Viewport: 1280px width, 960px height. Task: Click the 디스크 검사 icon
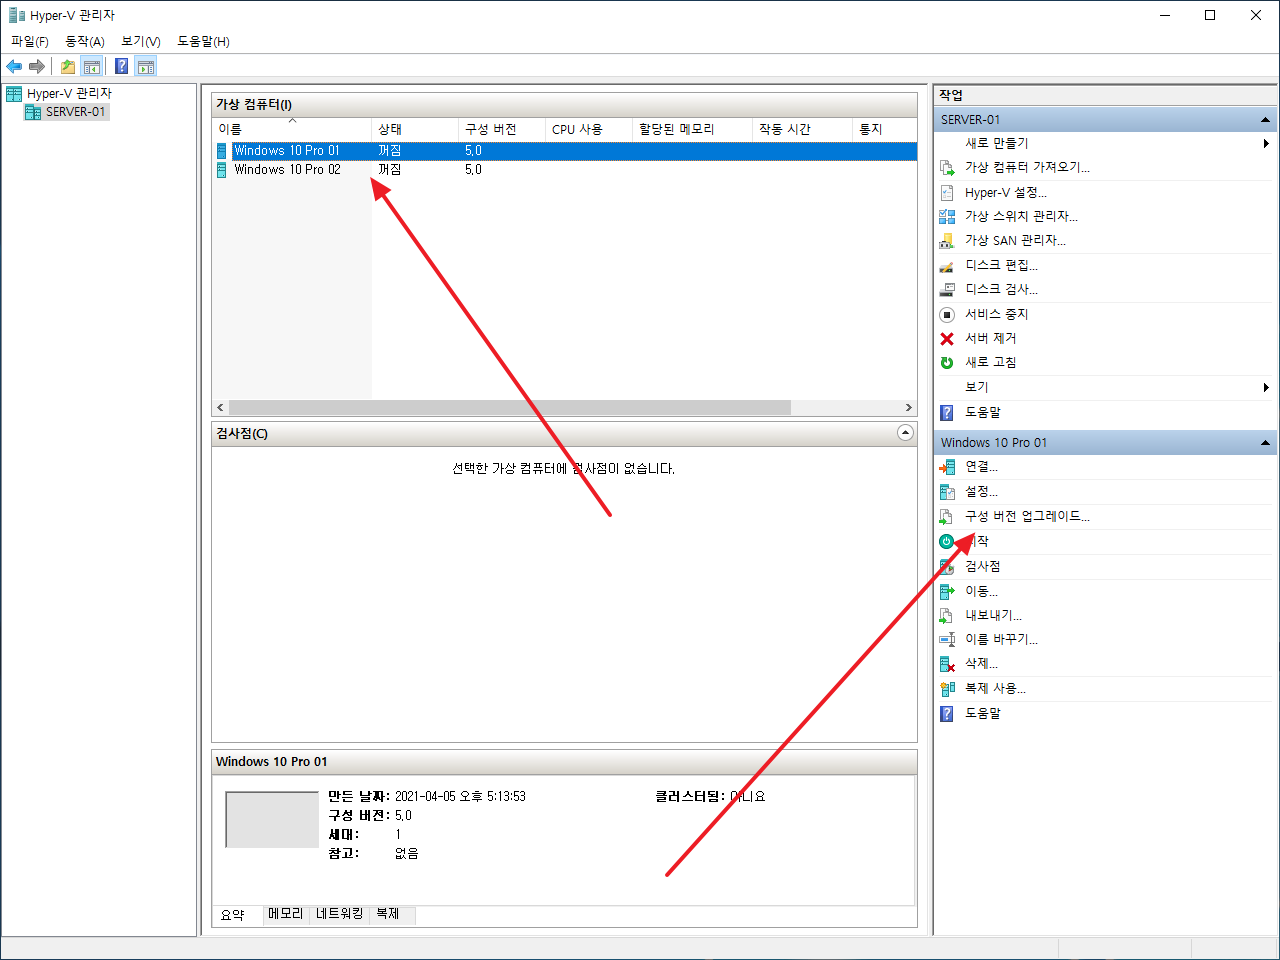[947, 289]
